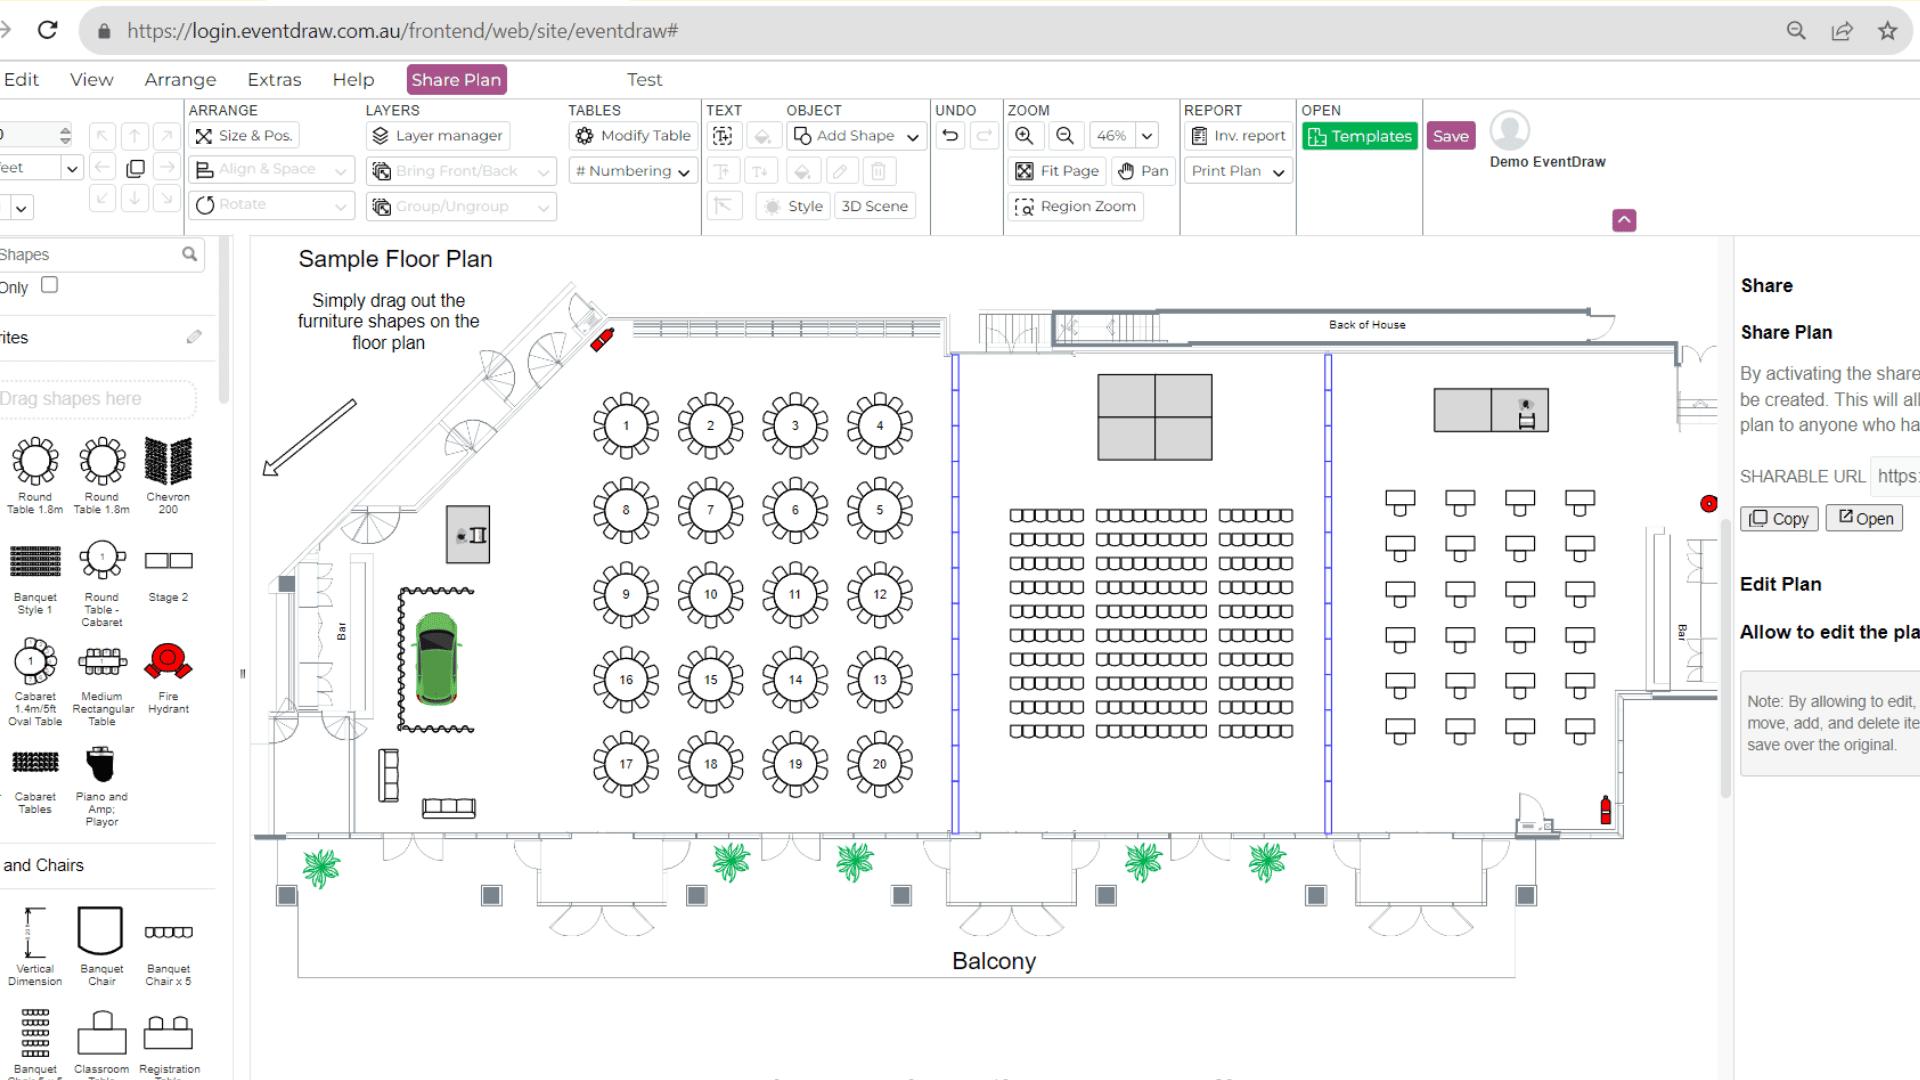Screen dimensions: 1920x1080
Task: Click the zoom out magnifier icon
Action: pyautogui.click(x=1065, y=136)
